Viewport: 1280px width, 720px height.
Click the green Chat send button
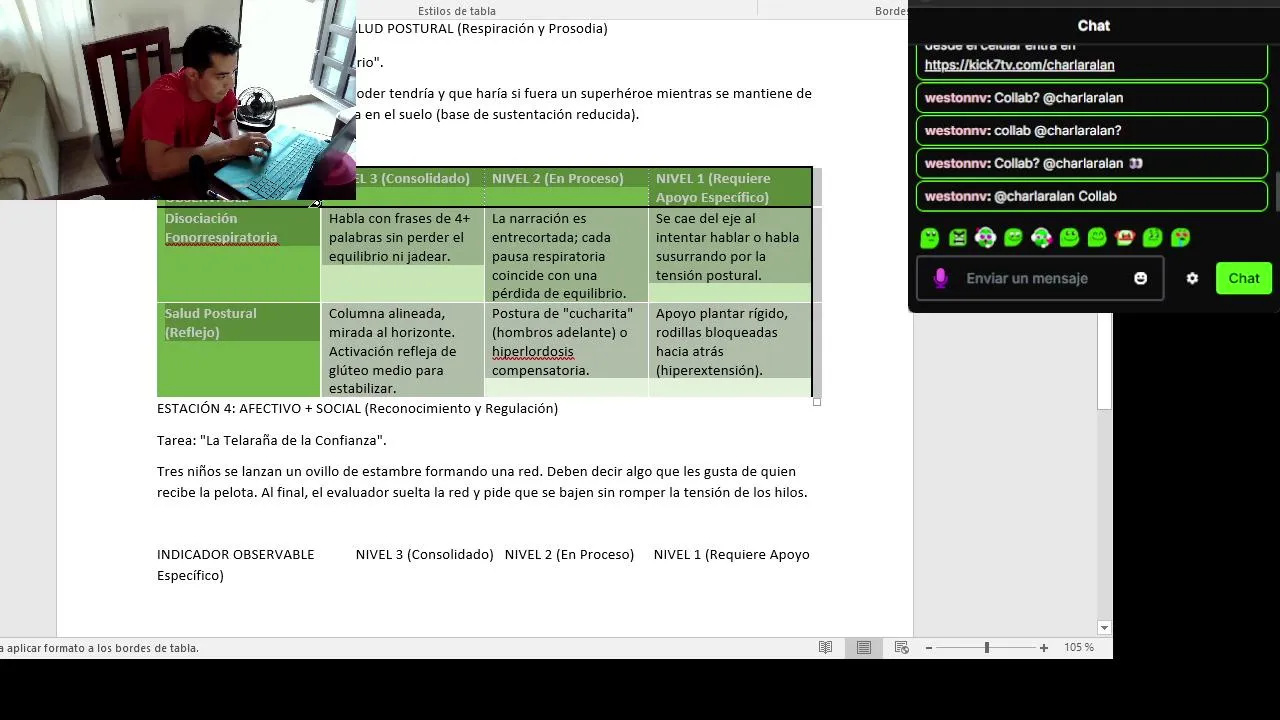tap(1244, 278)
